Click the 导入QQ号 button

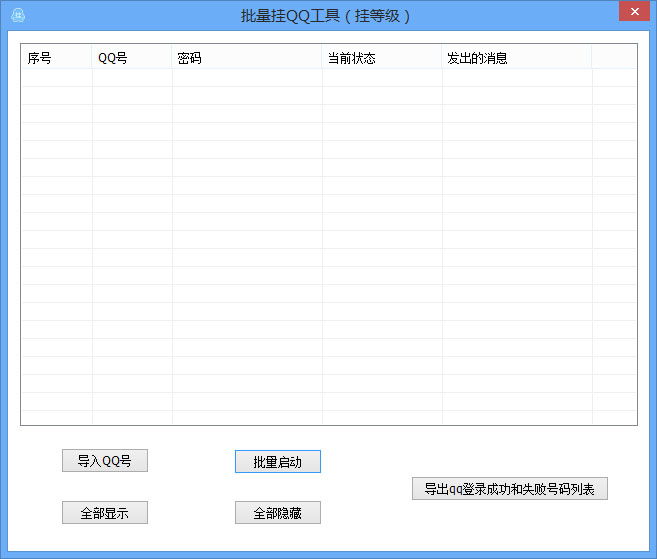point(105,461)
